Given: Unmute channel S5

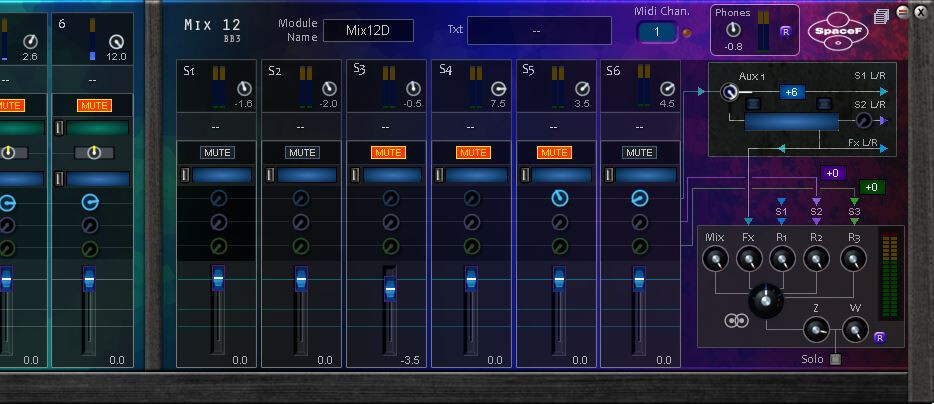Looking at the screenshot, I should click(554, 153).
